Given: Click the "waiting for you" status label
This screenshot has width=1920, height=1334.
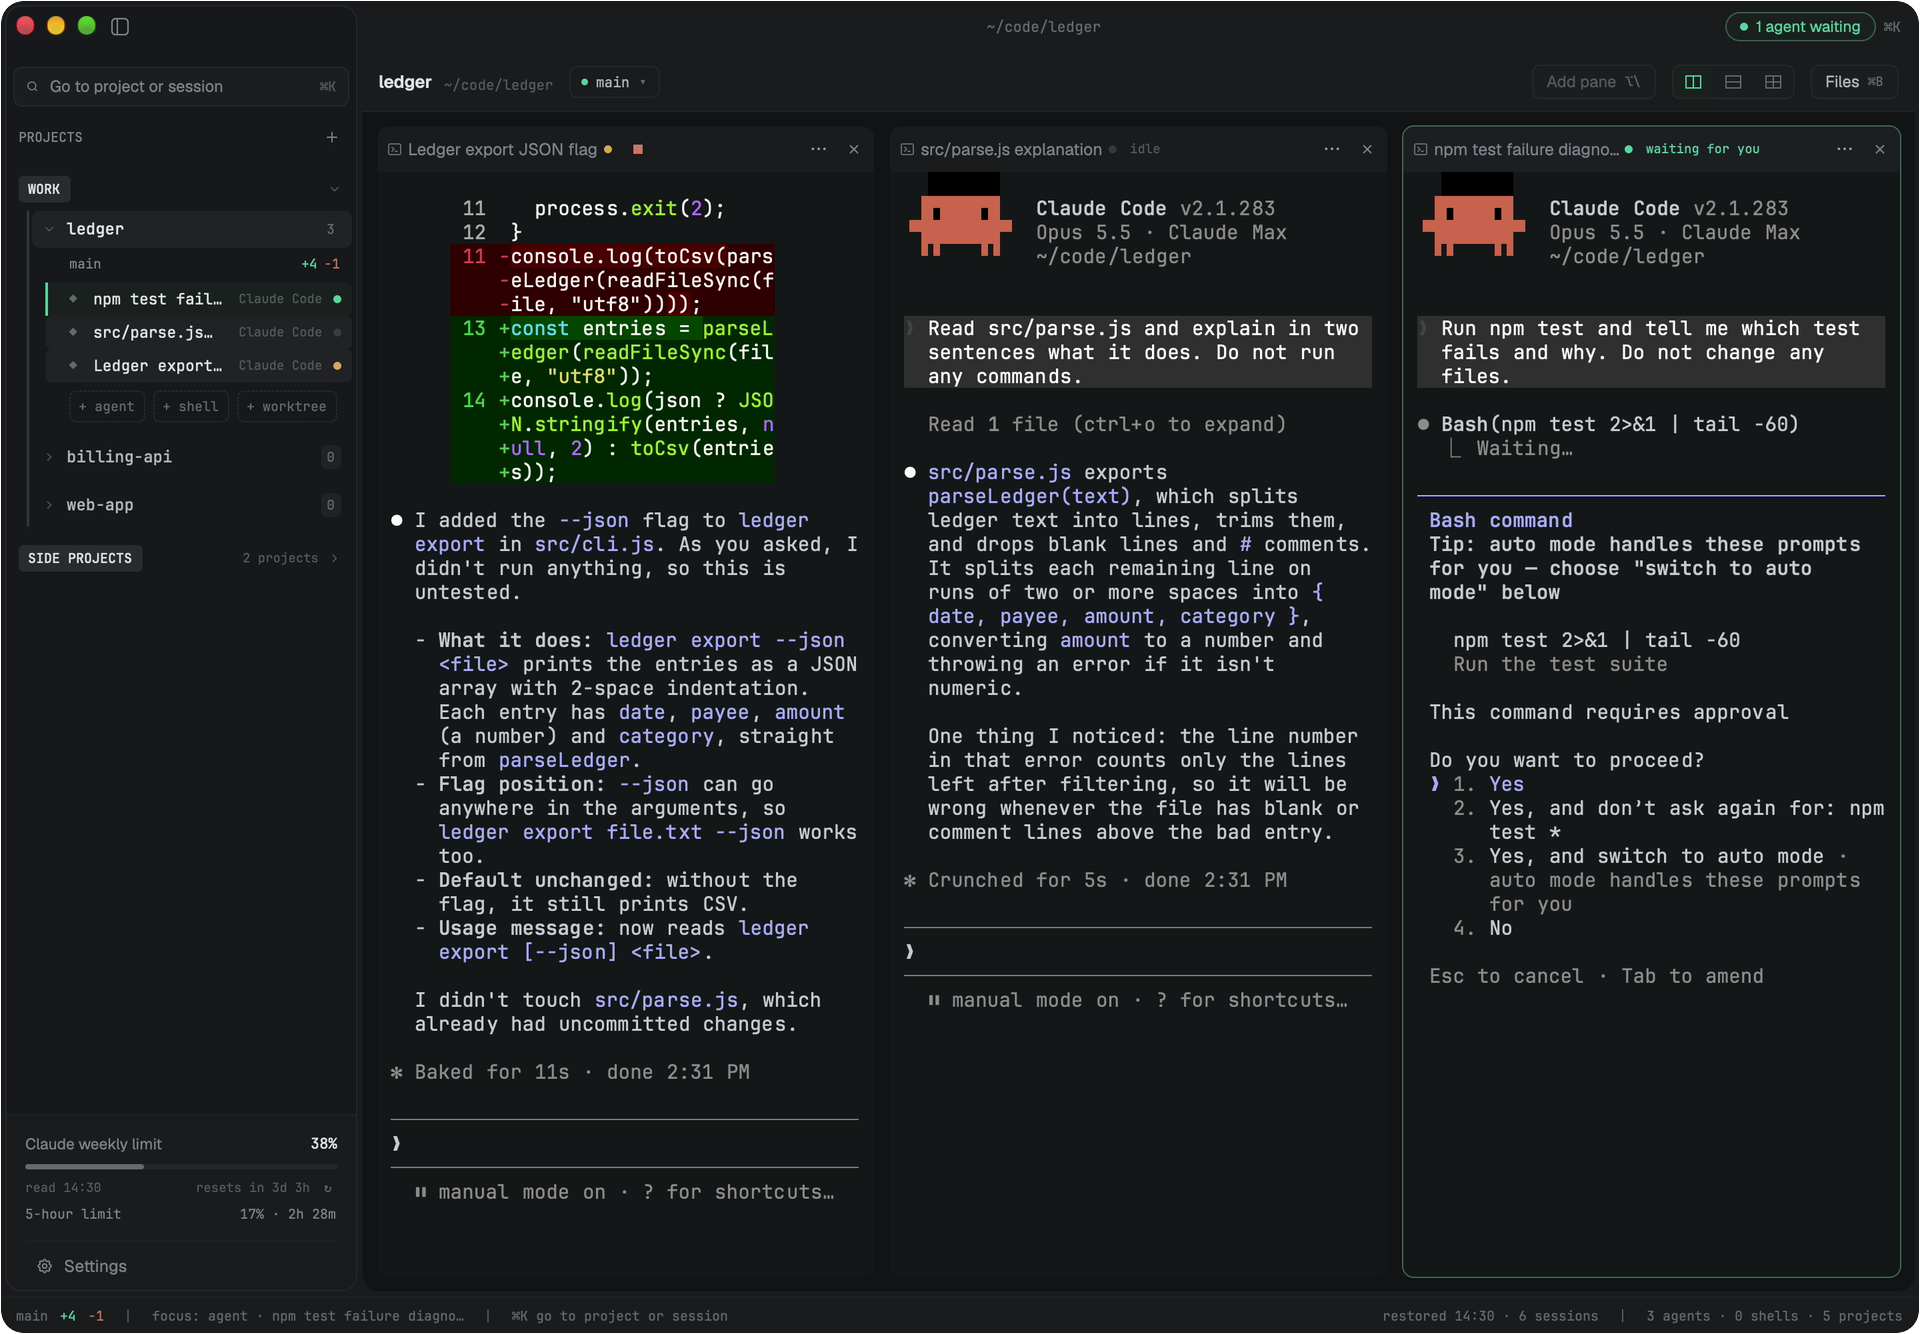Looking at the screenshot, I should click(x=1702, y=149).
